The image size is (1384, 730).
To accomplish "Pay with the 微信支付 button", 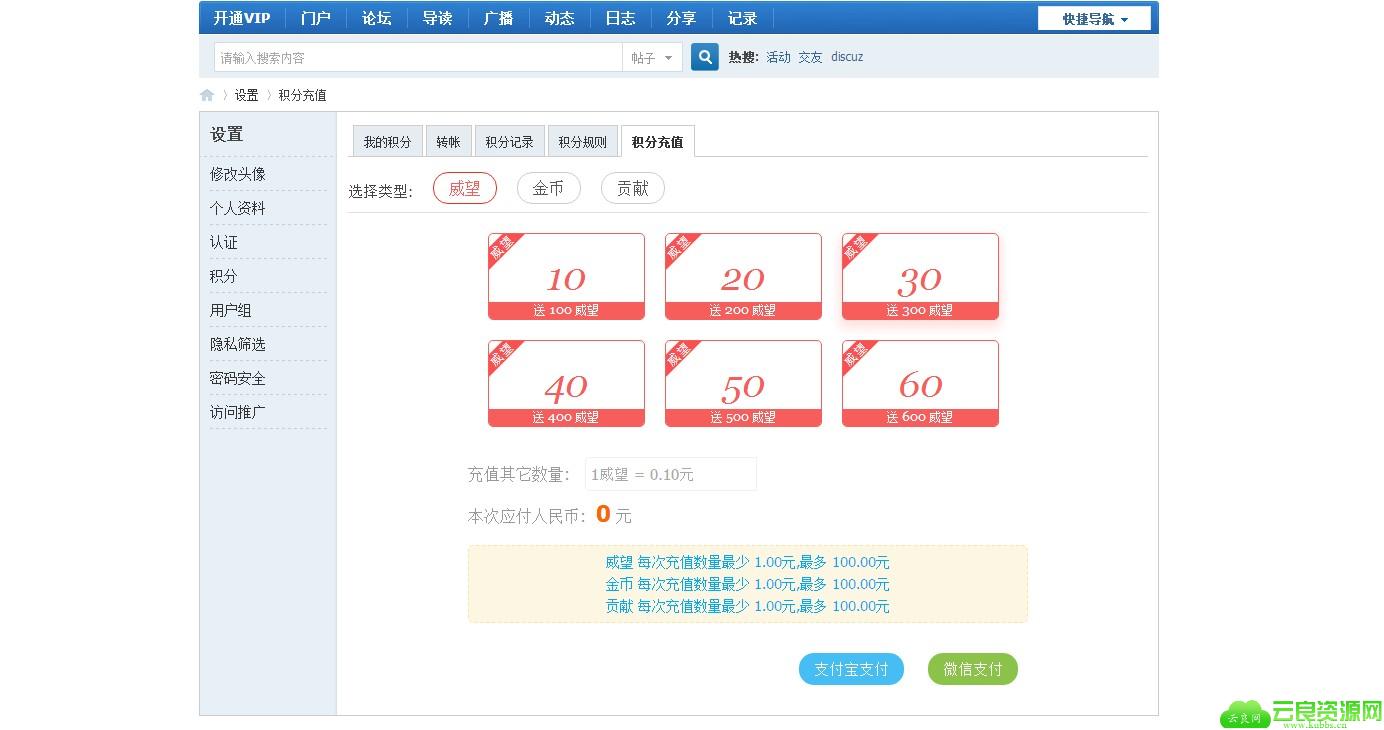I will point(973,669).
